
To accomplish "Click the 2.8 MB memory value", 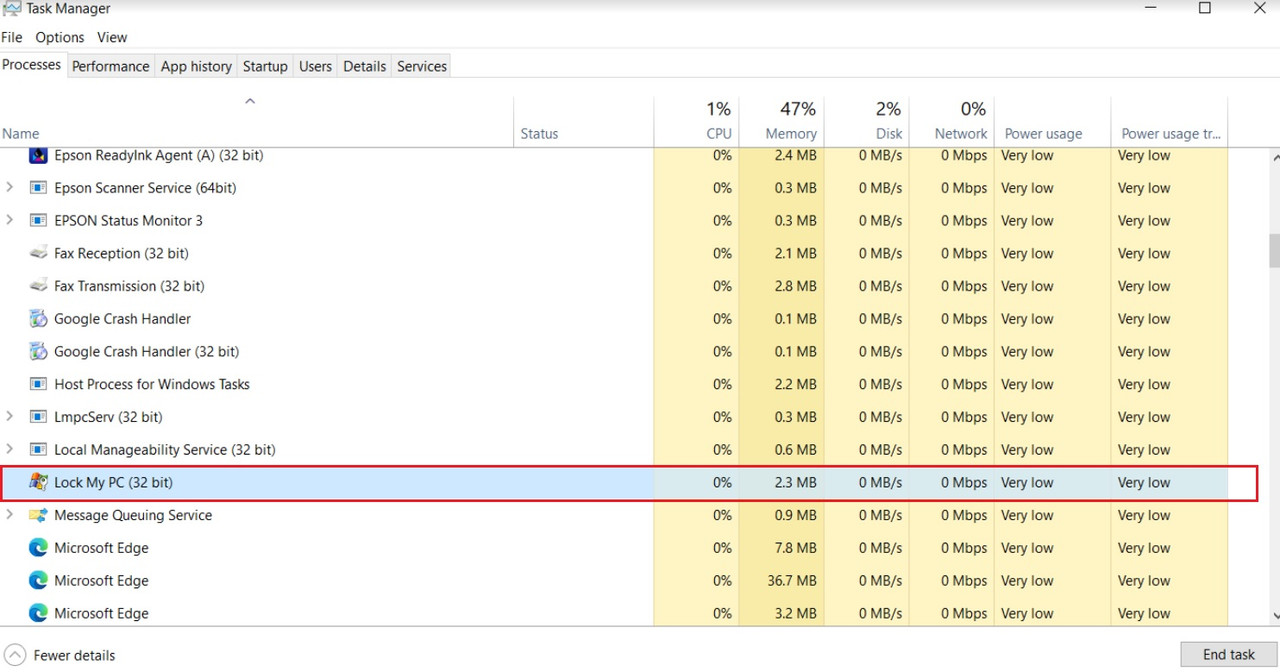I will click(795, 286).
